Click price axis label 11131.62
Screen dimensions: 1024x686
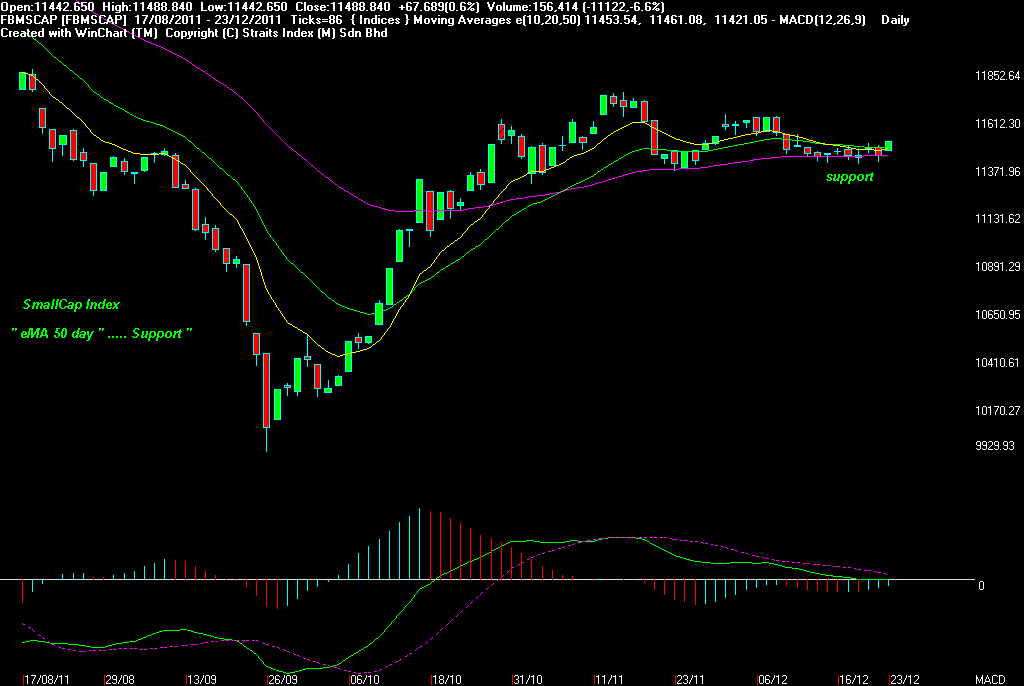coord(997,219)
